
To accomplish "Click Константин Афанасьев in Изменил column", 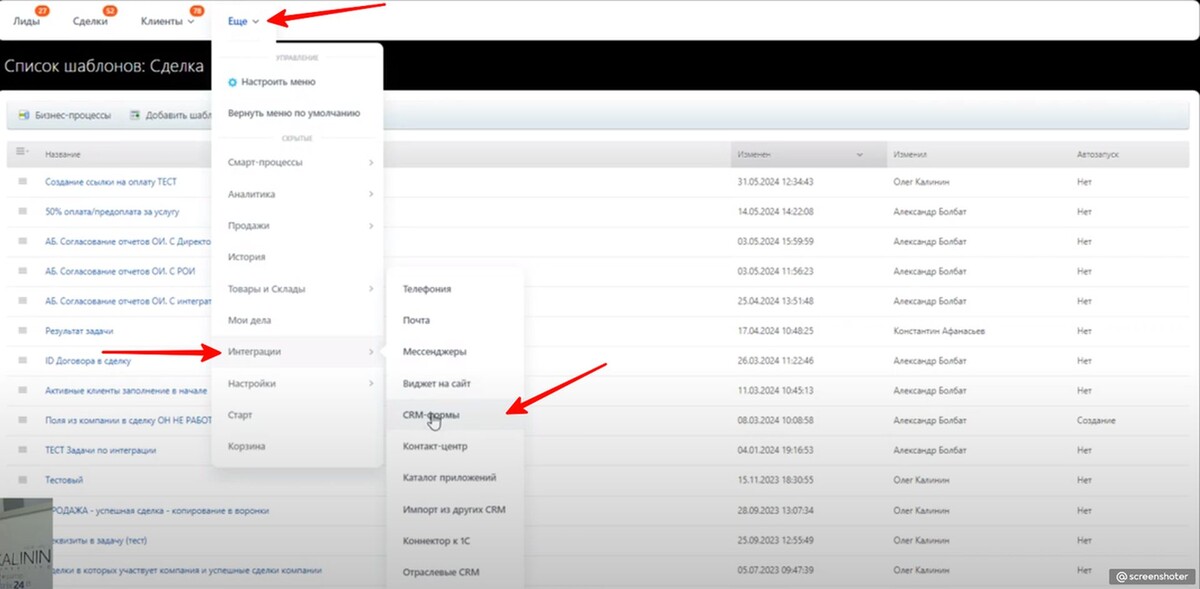I will (x=940, y=330).
